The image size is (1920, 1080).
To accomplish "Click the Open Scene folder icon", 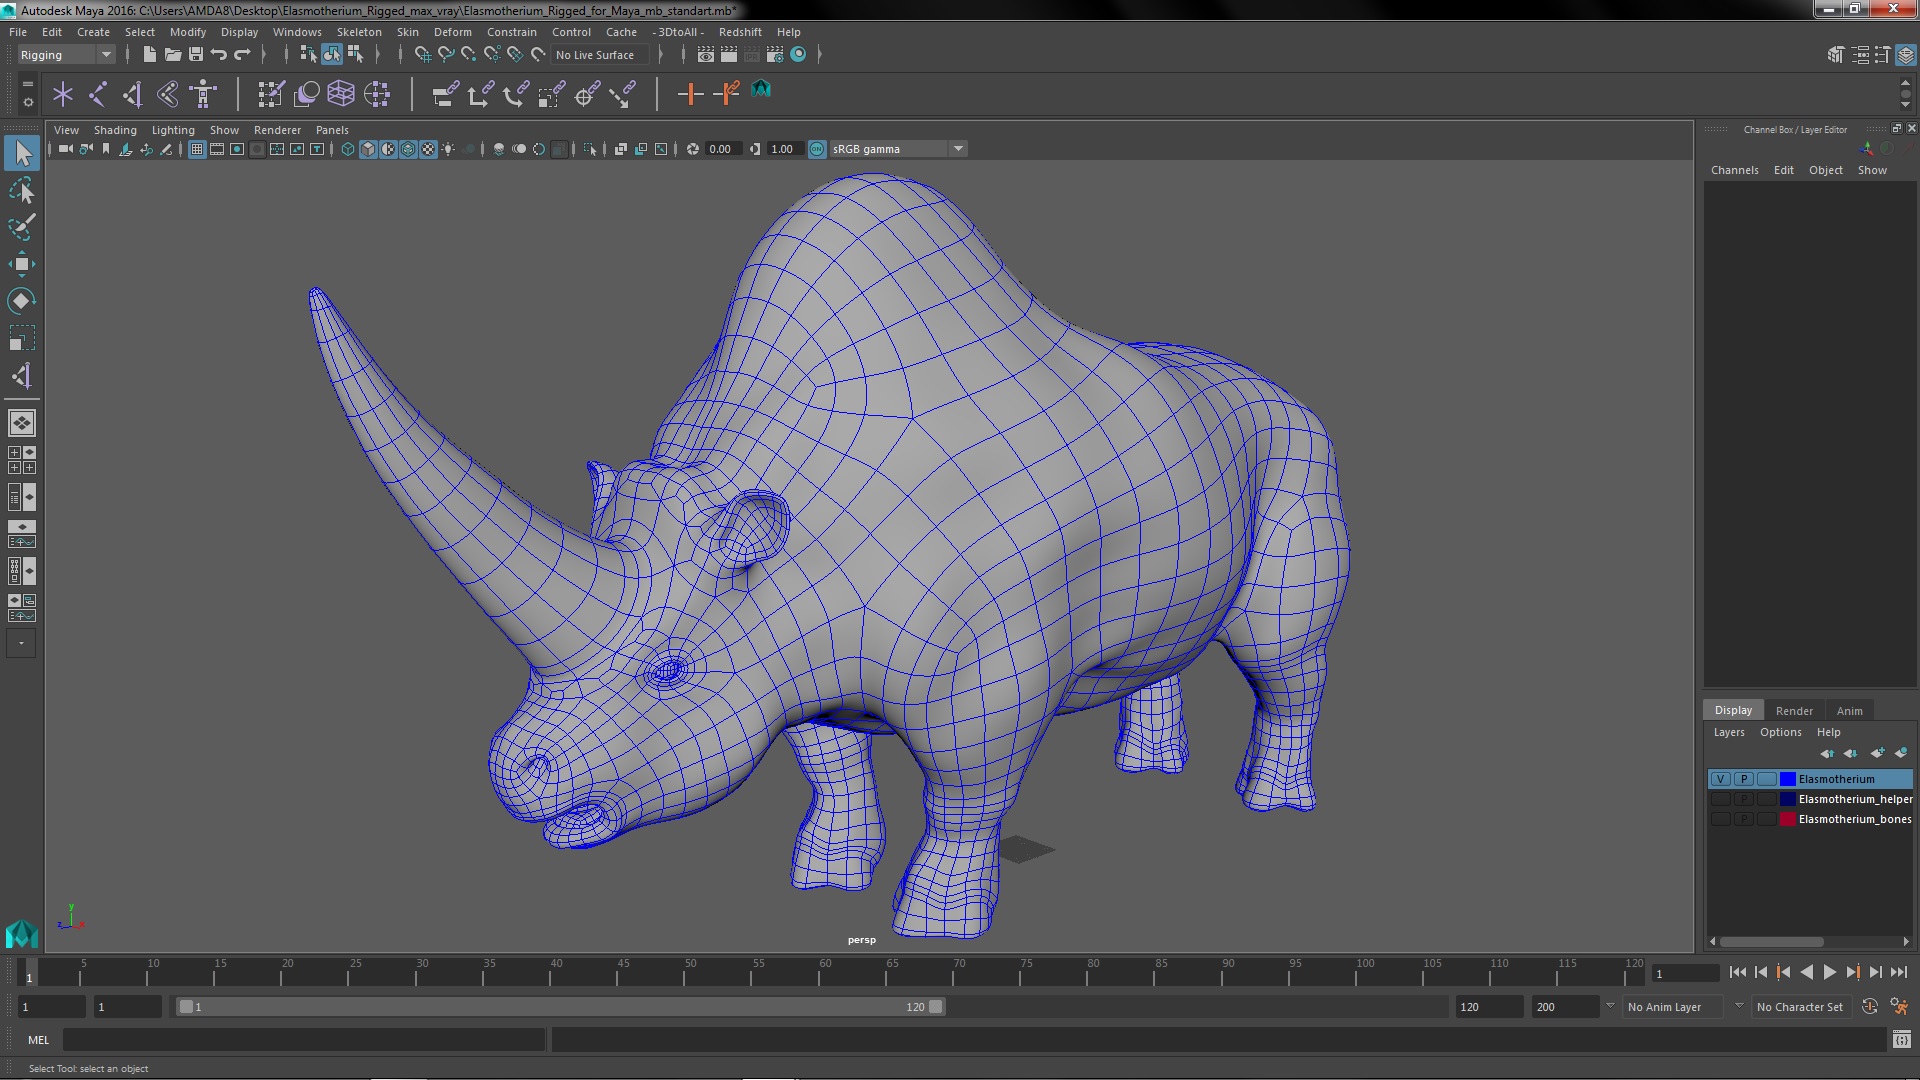I will (x=172, y=54).
